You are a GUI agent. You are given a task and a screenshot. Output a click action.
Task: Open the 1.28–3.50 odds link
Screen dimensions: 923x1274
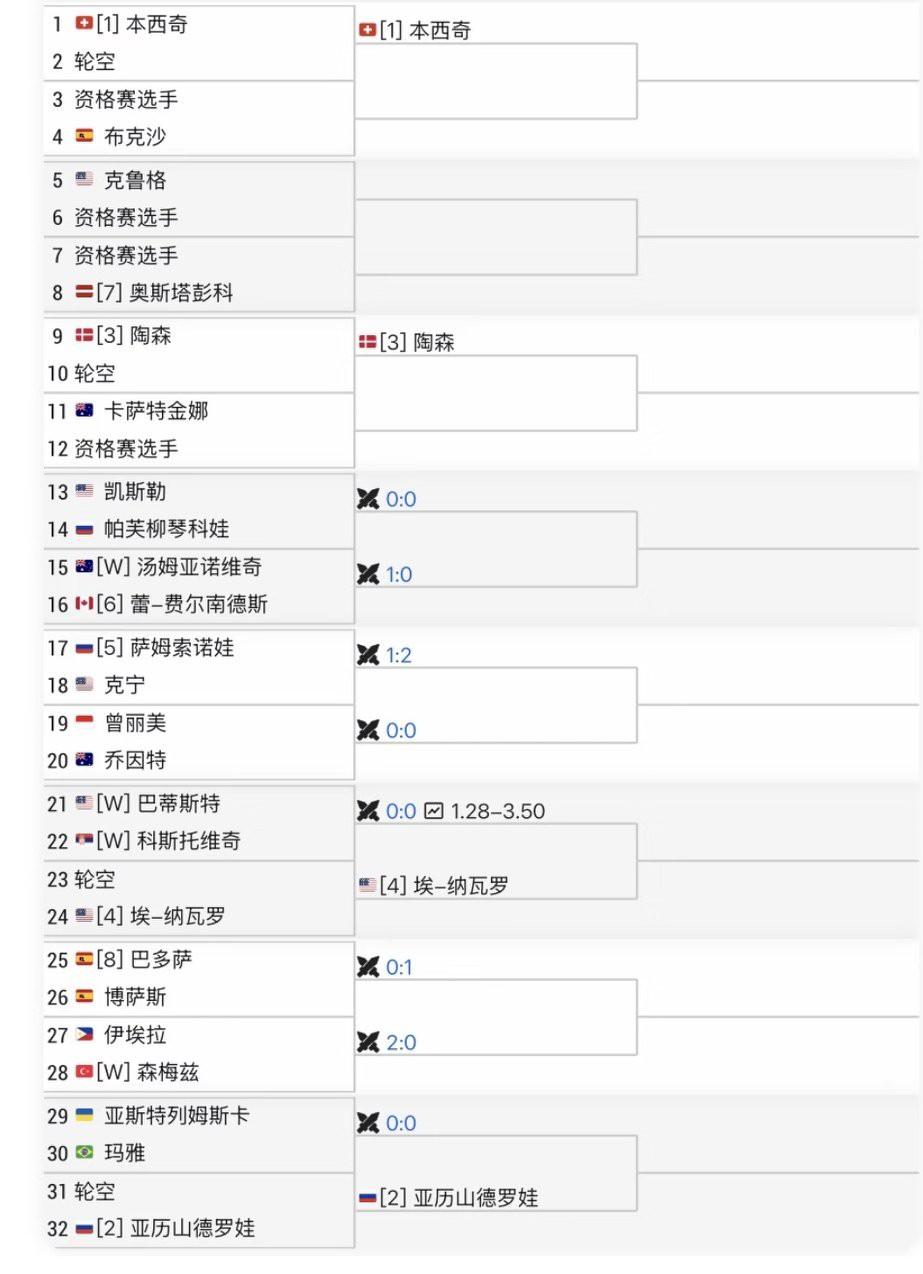(498, 811)
